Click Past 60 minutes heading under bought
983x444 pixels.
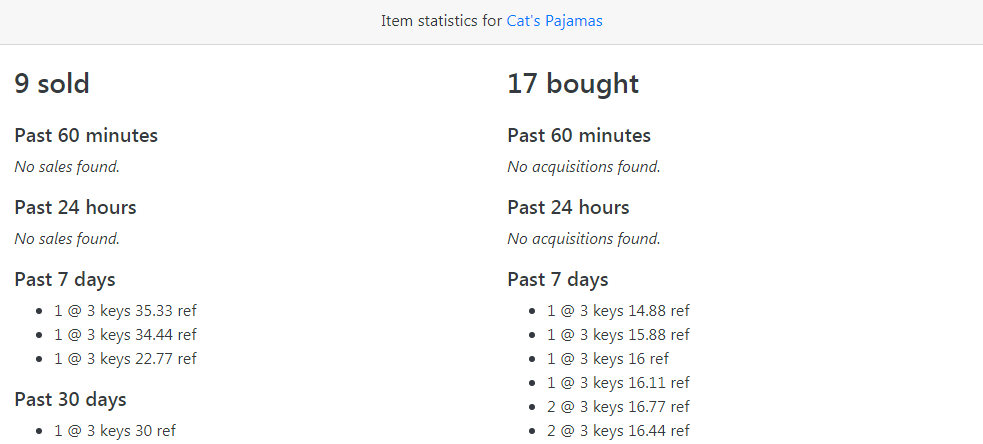coord(579,136)
